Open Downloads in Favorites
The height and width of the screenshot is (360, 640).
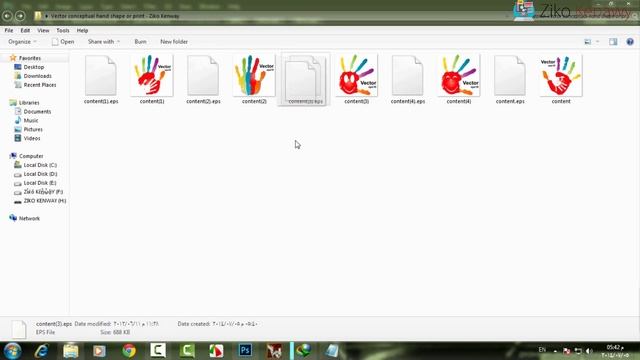tap(37, 76)
